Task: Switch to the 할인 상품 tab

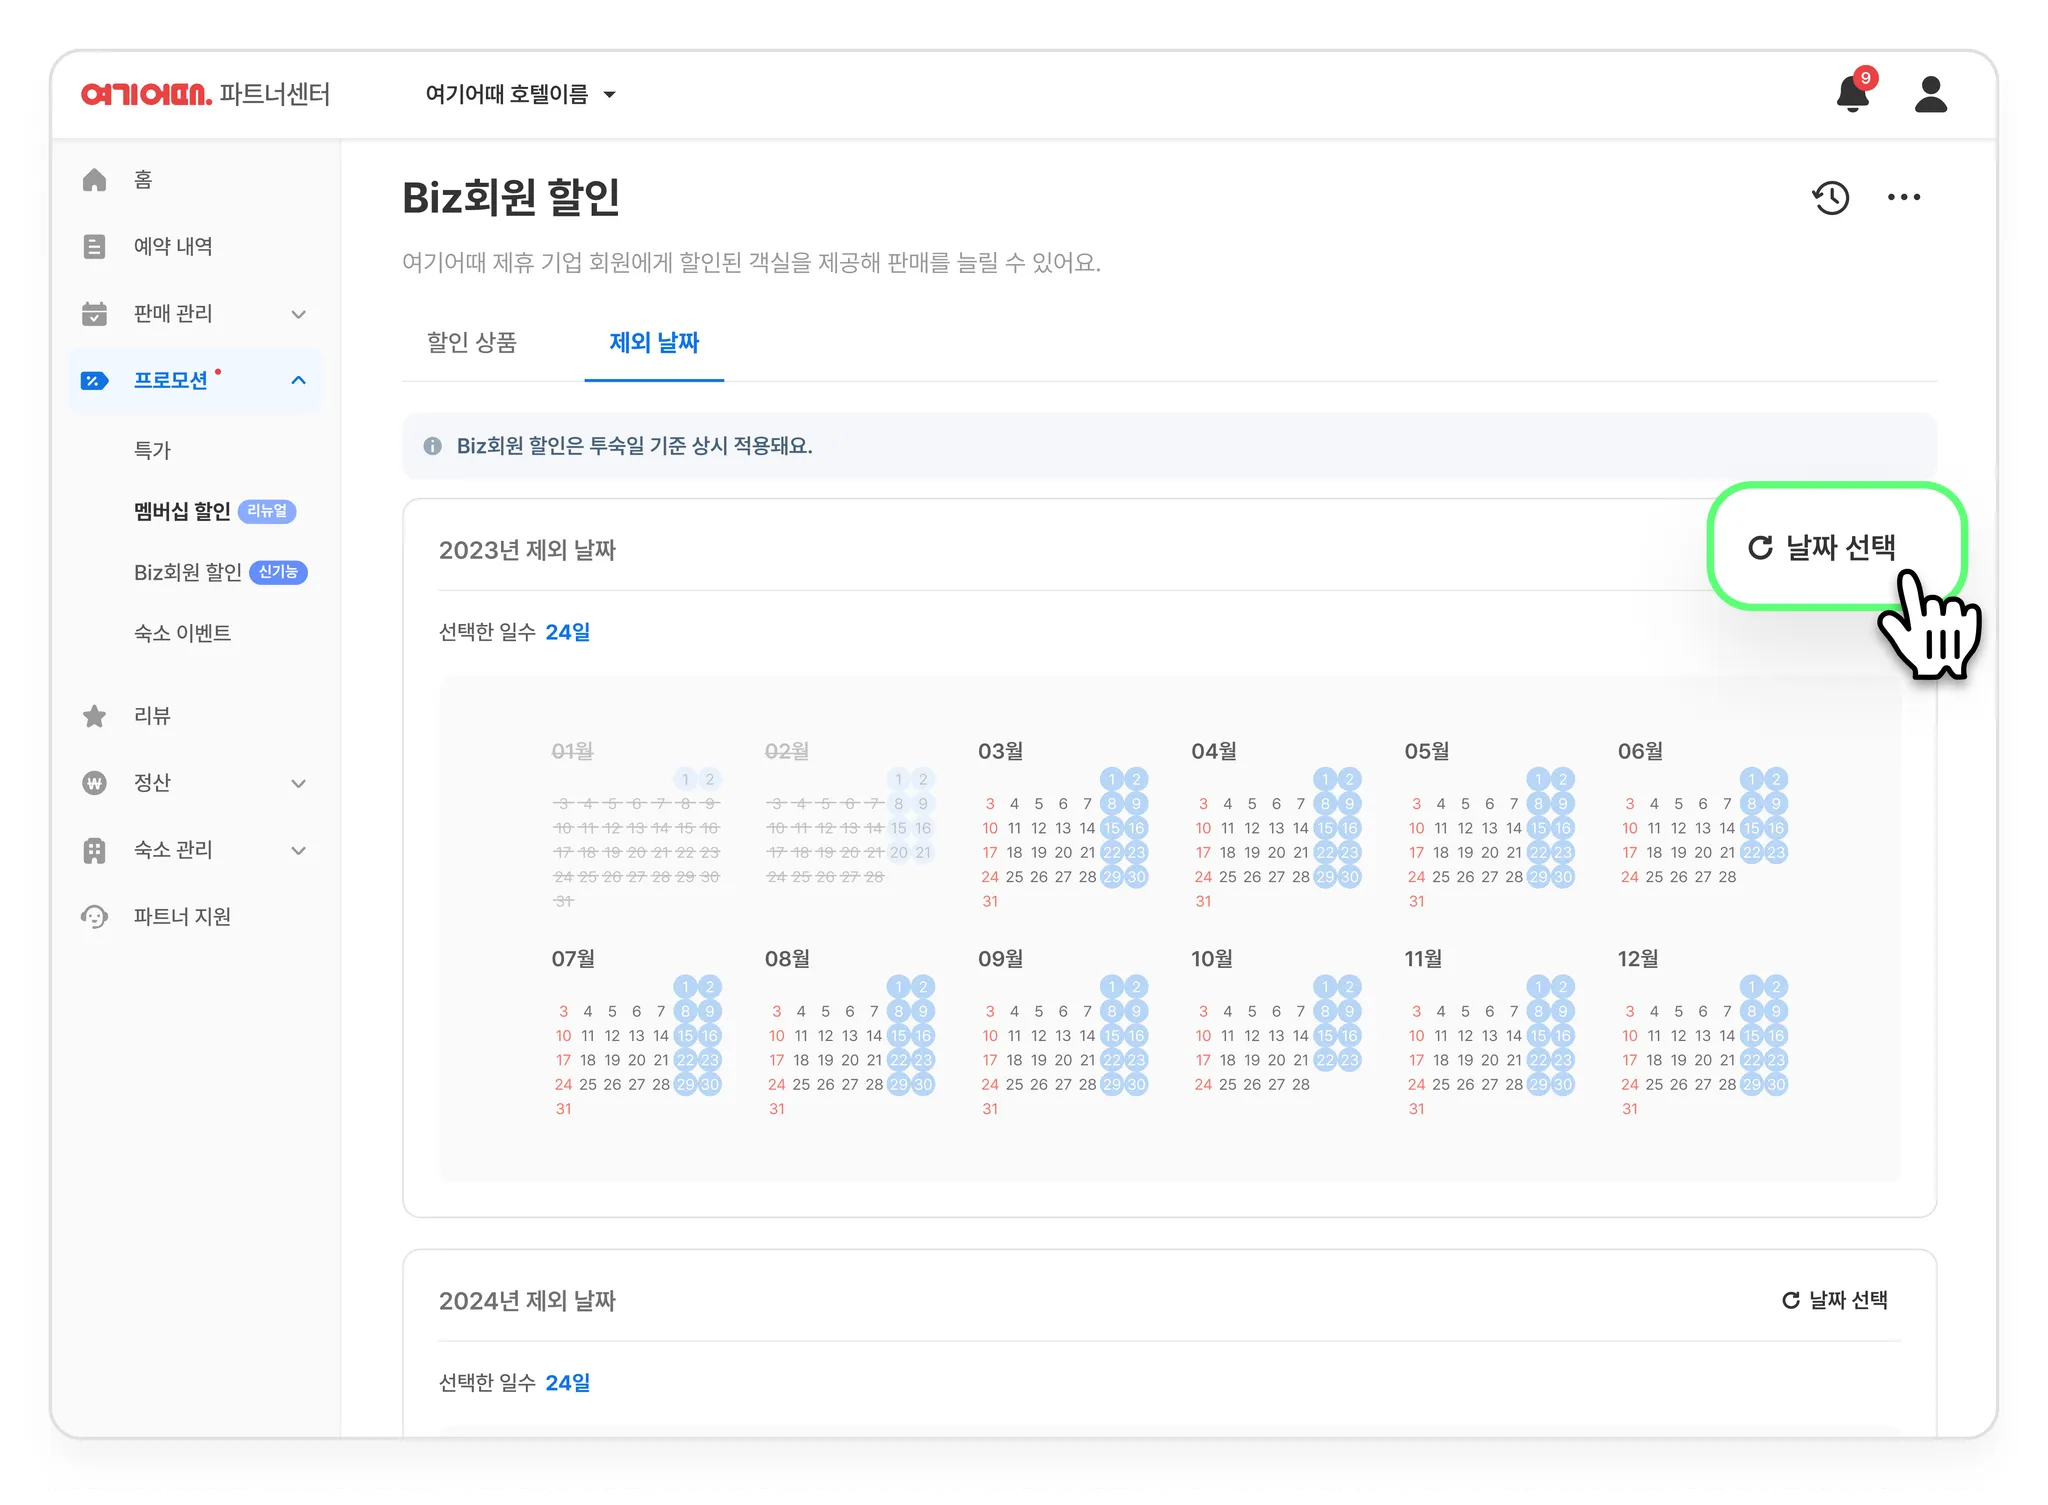Action: click(472, 343)
